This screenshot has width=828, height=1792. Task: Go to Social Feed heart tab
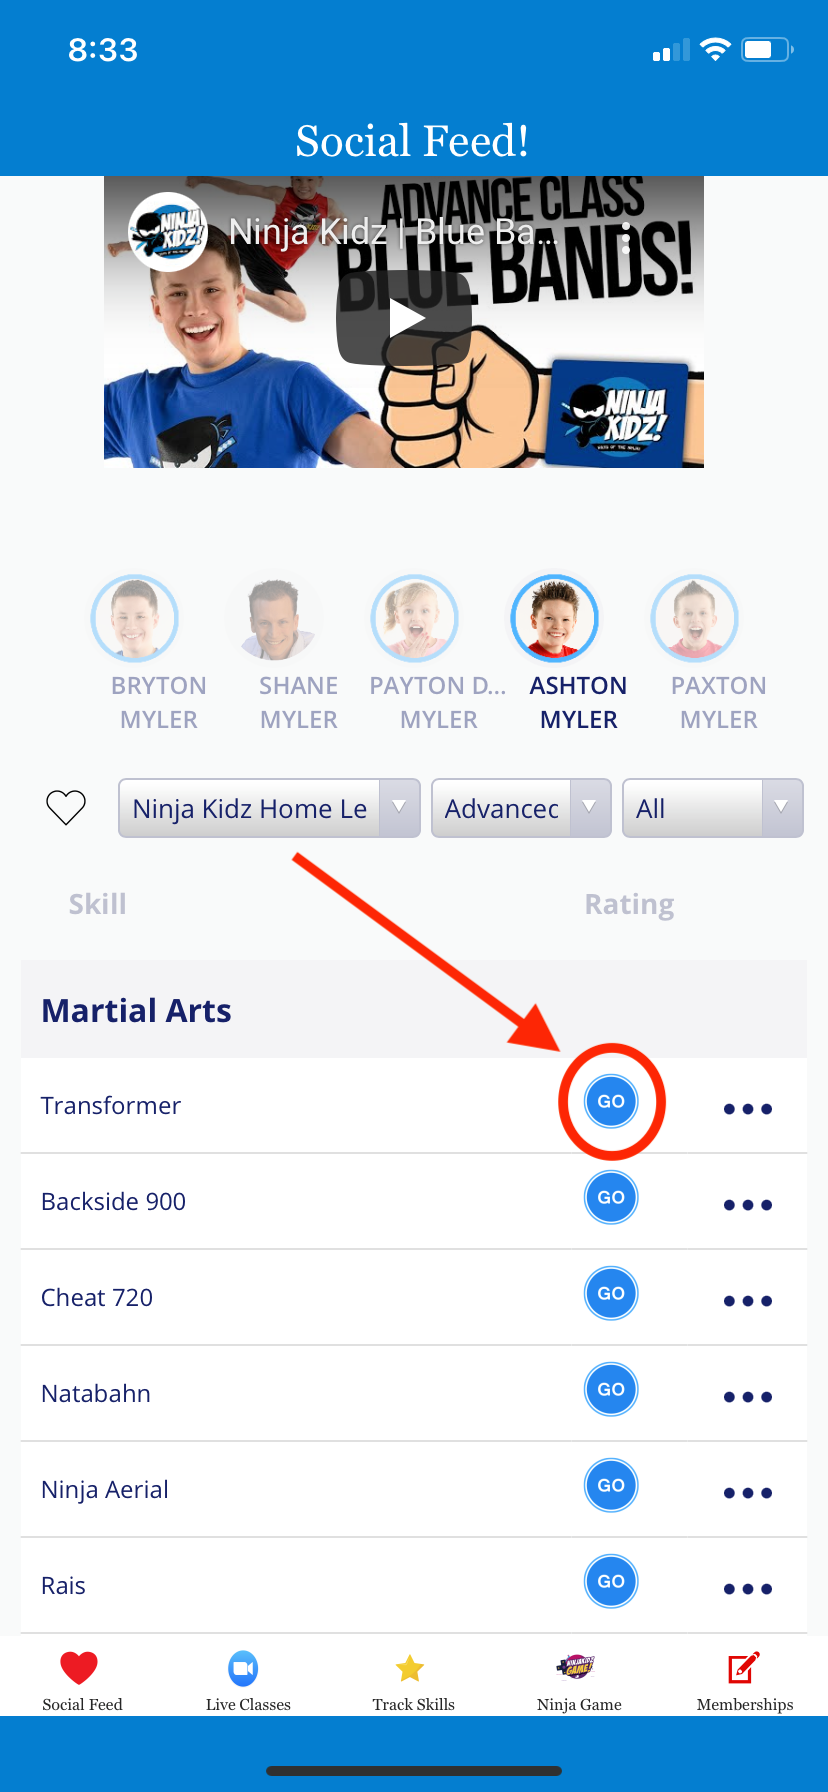click(x=79, y=1668)
